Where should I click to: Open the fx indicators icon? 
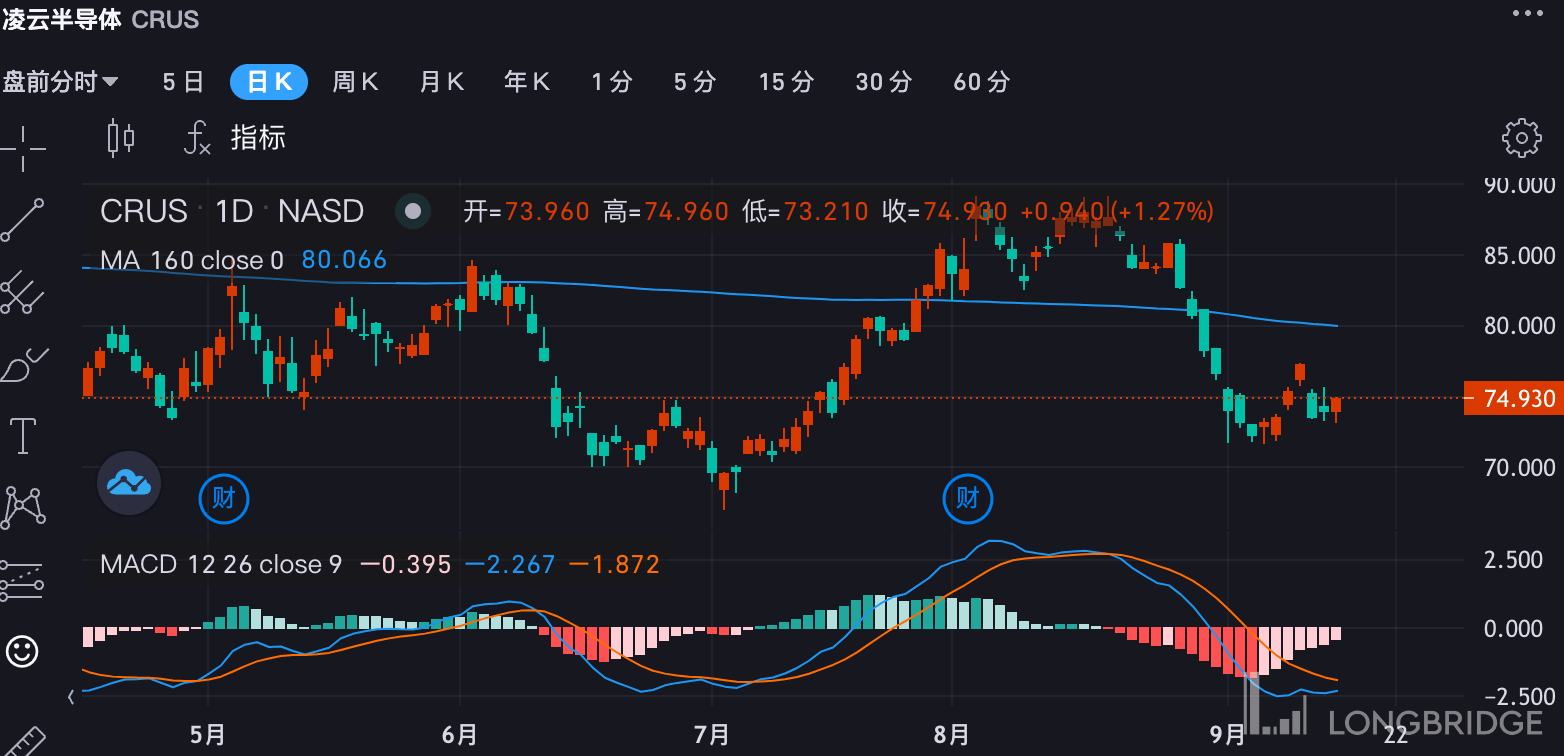(x=196, y=137)
